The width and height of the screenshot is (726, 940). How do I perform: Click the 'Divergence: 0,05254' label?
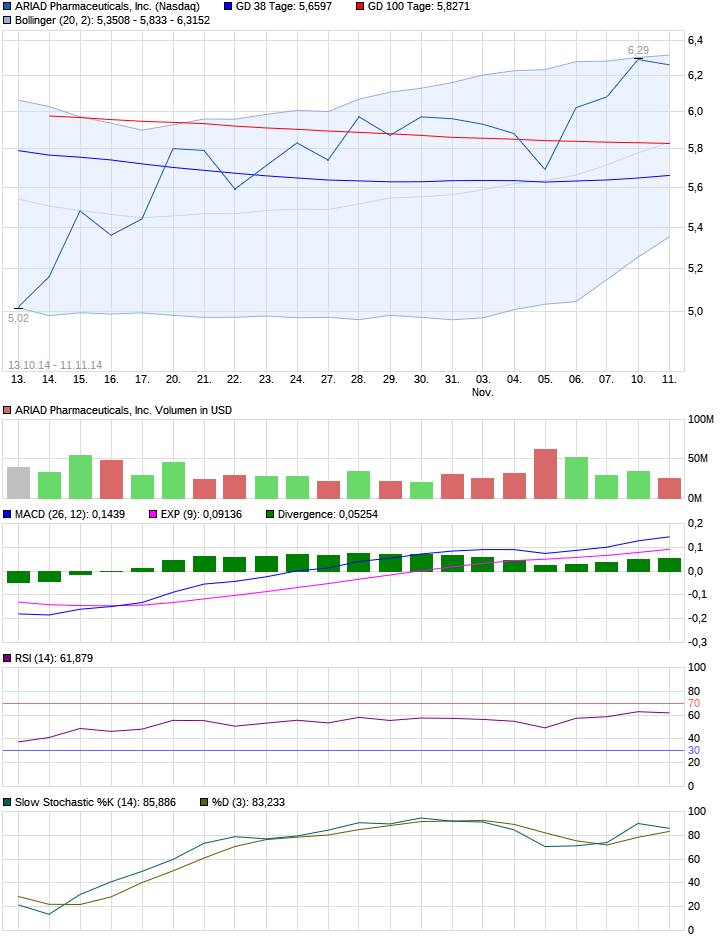(x=328, y=514)
